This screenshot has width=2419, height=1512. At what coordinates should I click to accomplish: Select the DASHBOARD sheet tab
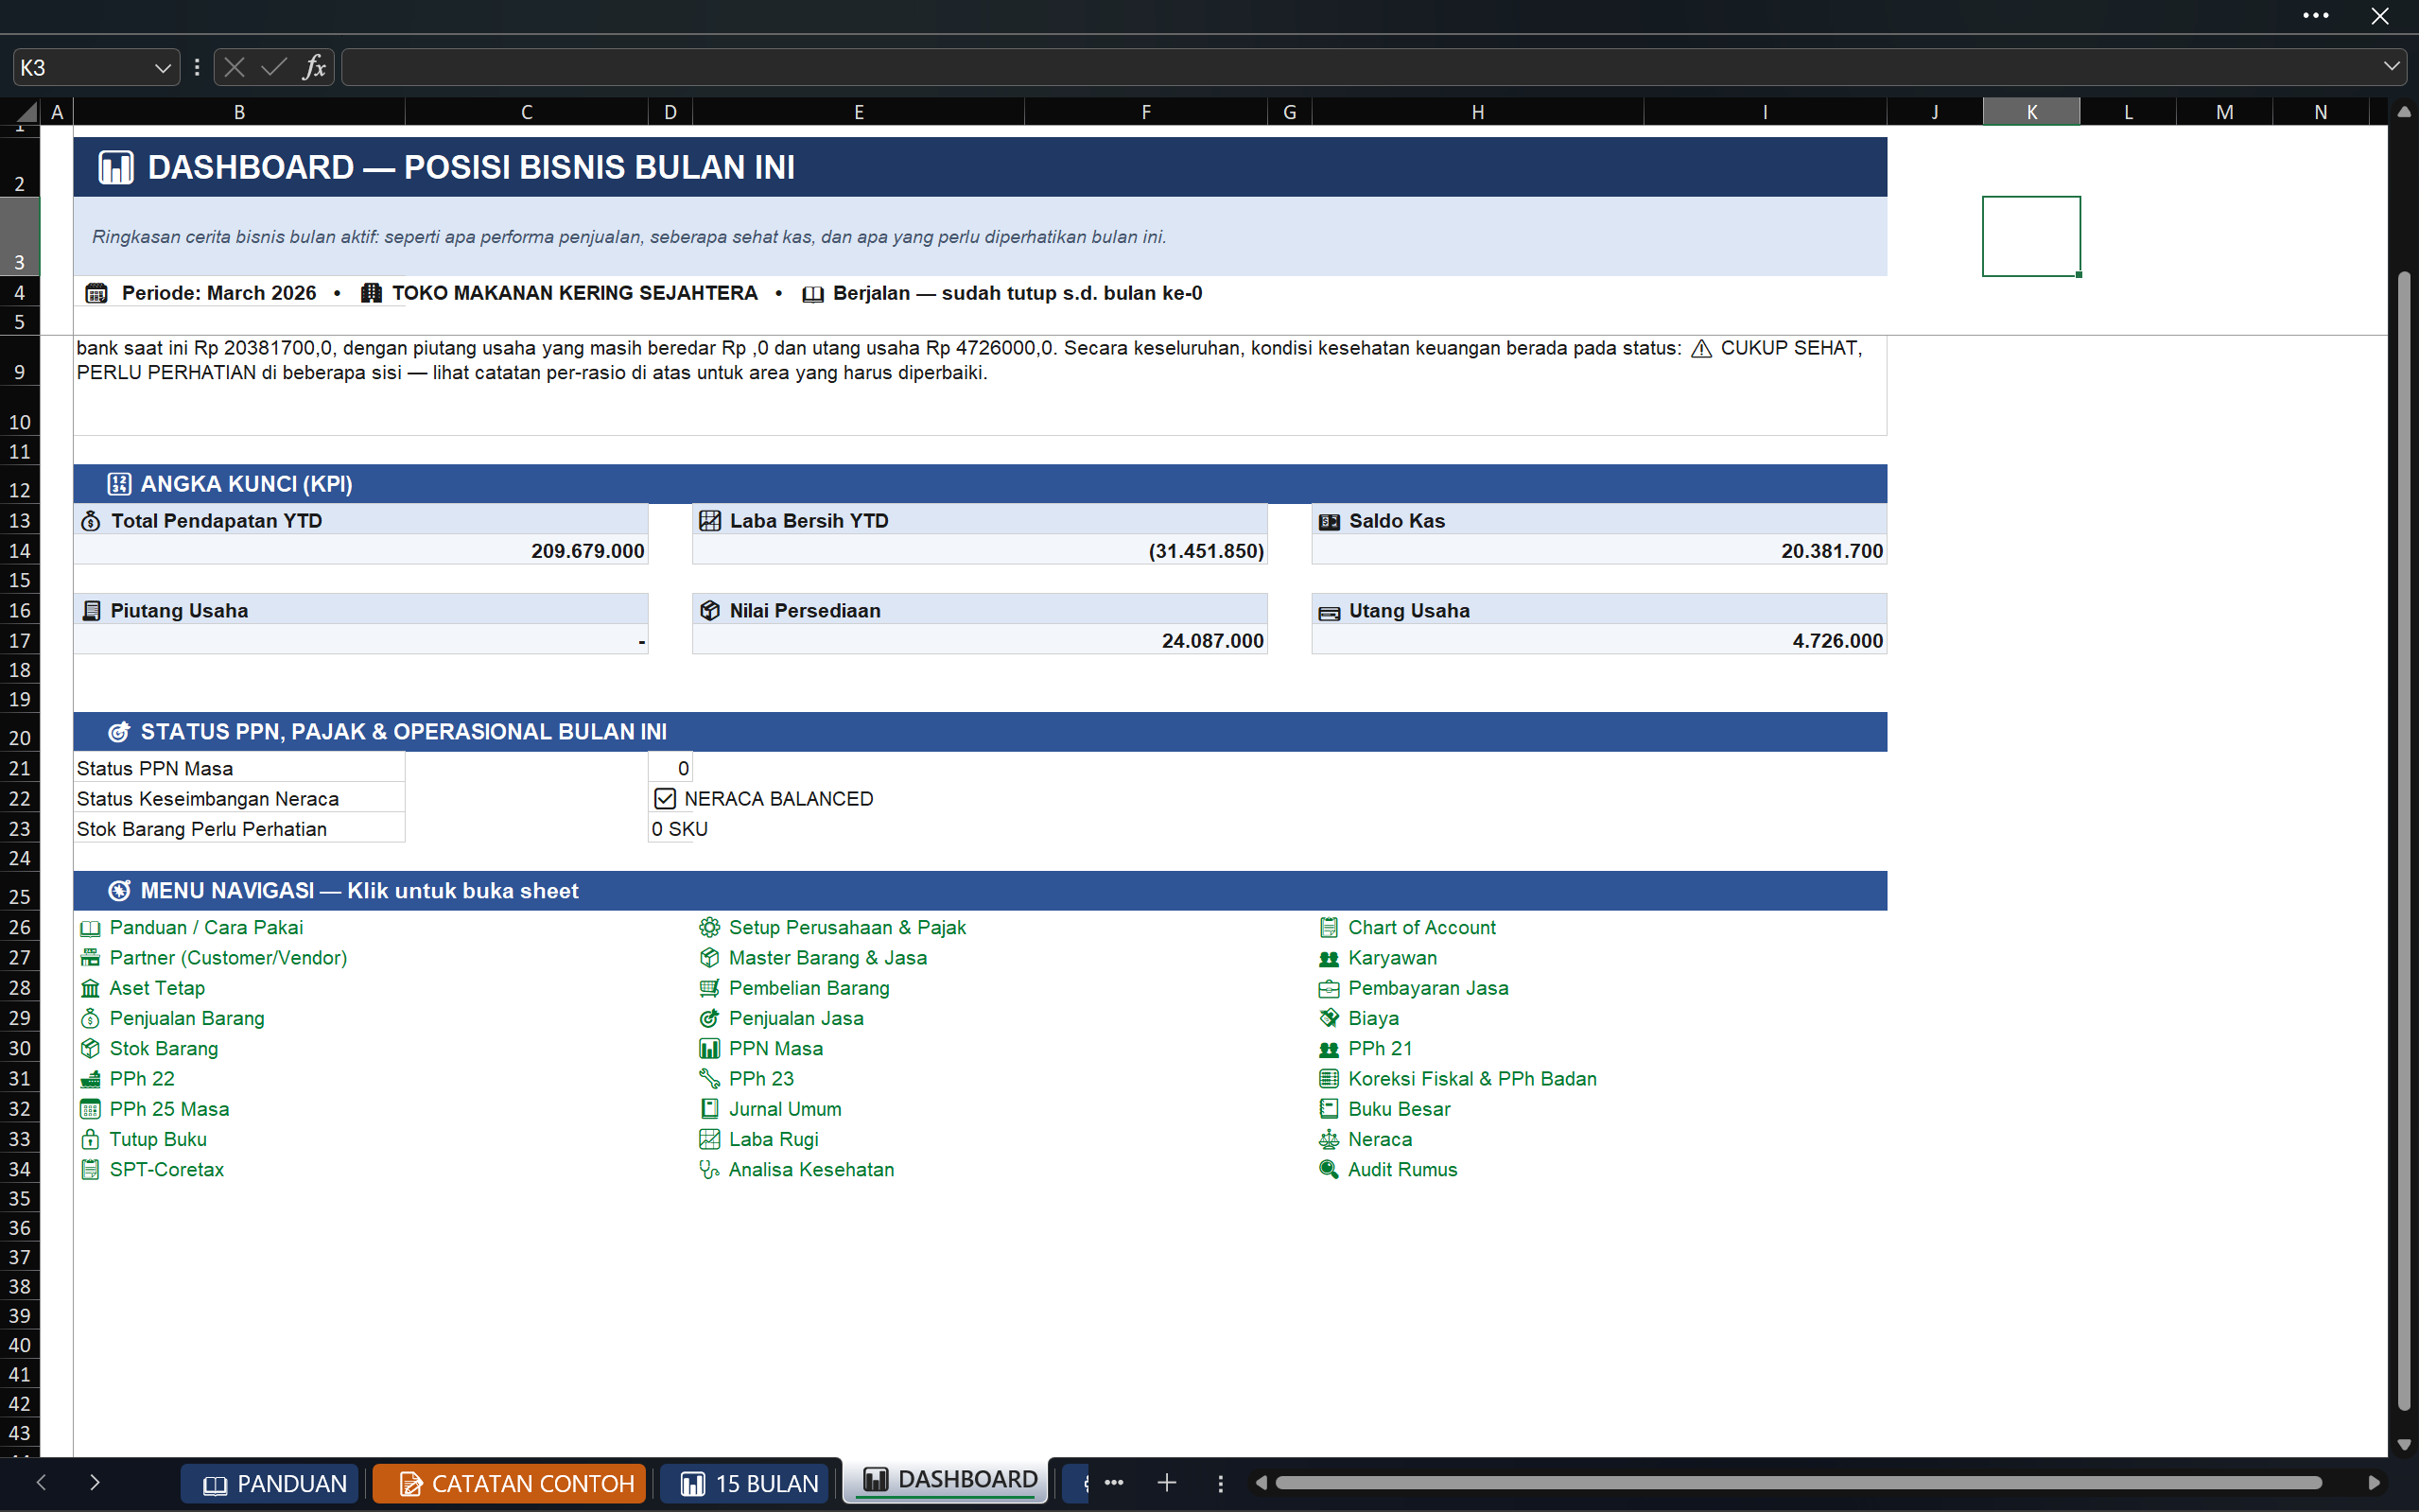tap(947, 1480)
